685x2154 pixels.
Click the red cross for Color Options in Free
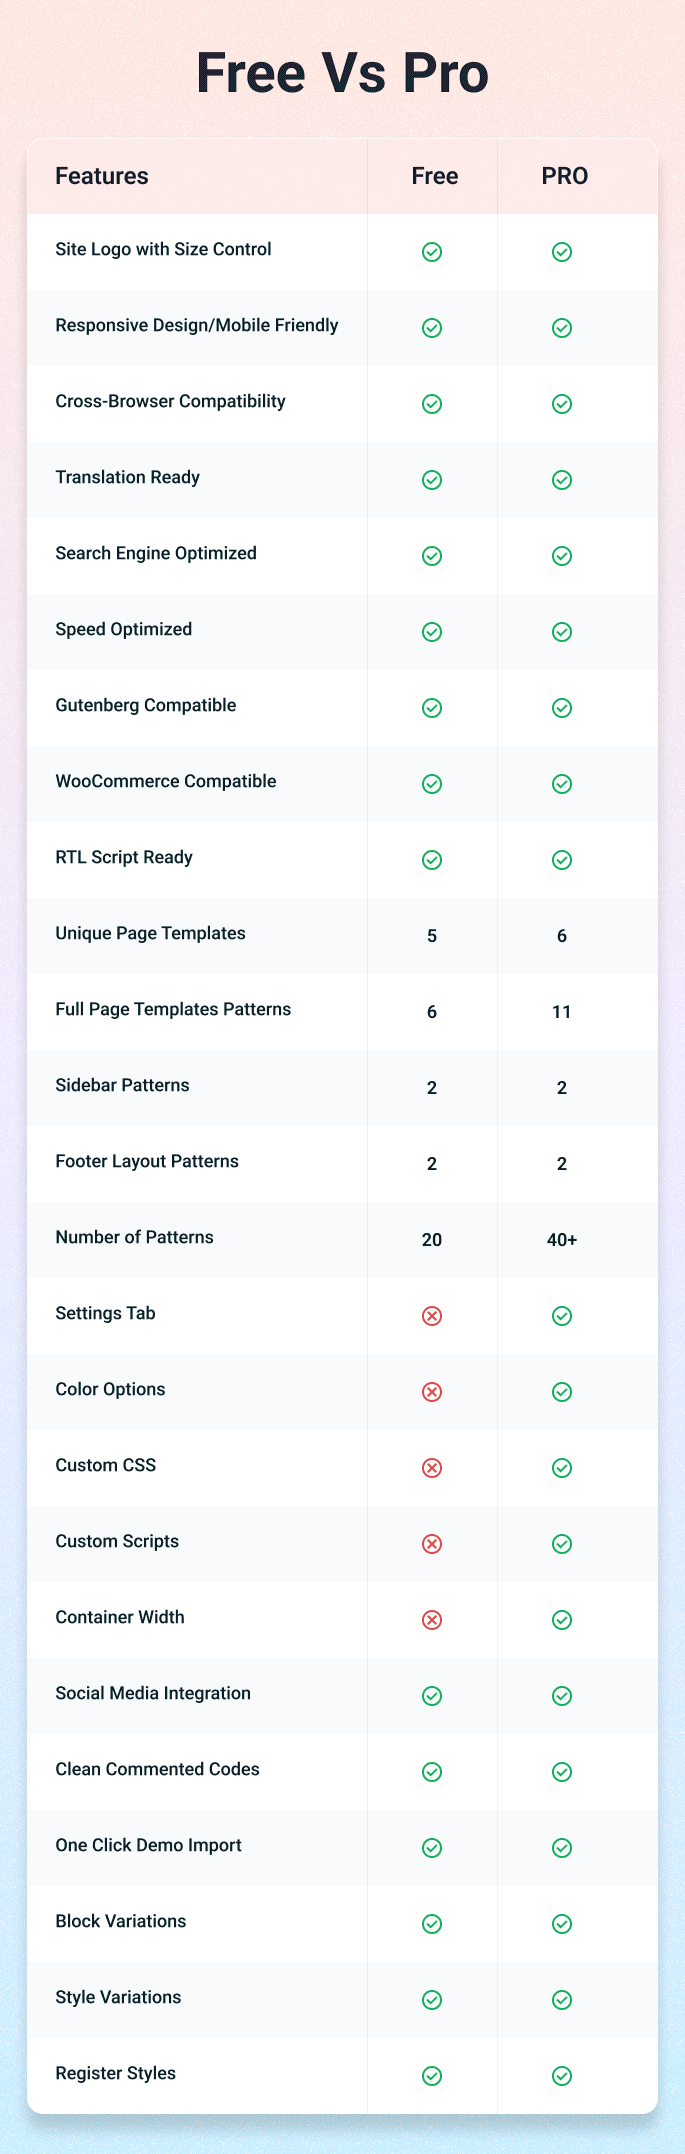[x=432, y=1392]
